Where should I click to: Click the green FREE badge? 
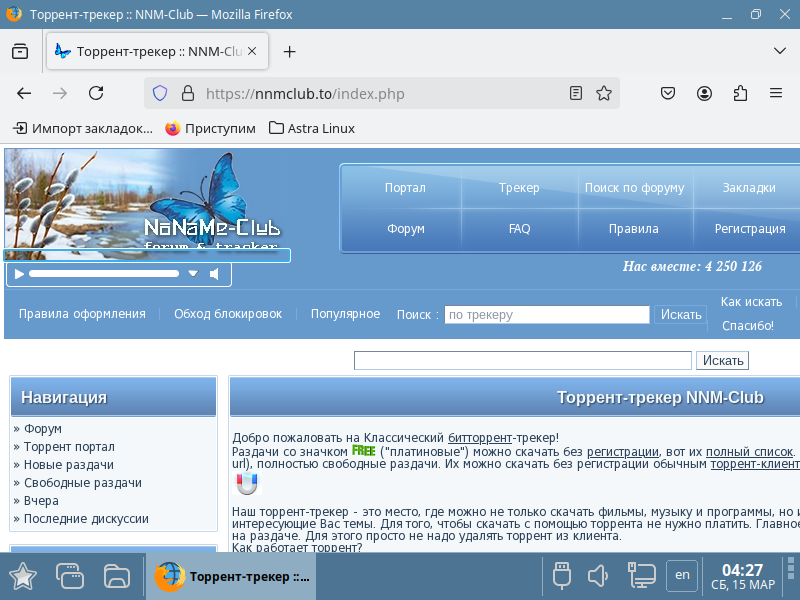point(363,451)
